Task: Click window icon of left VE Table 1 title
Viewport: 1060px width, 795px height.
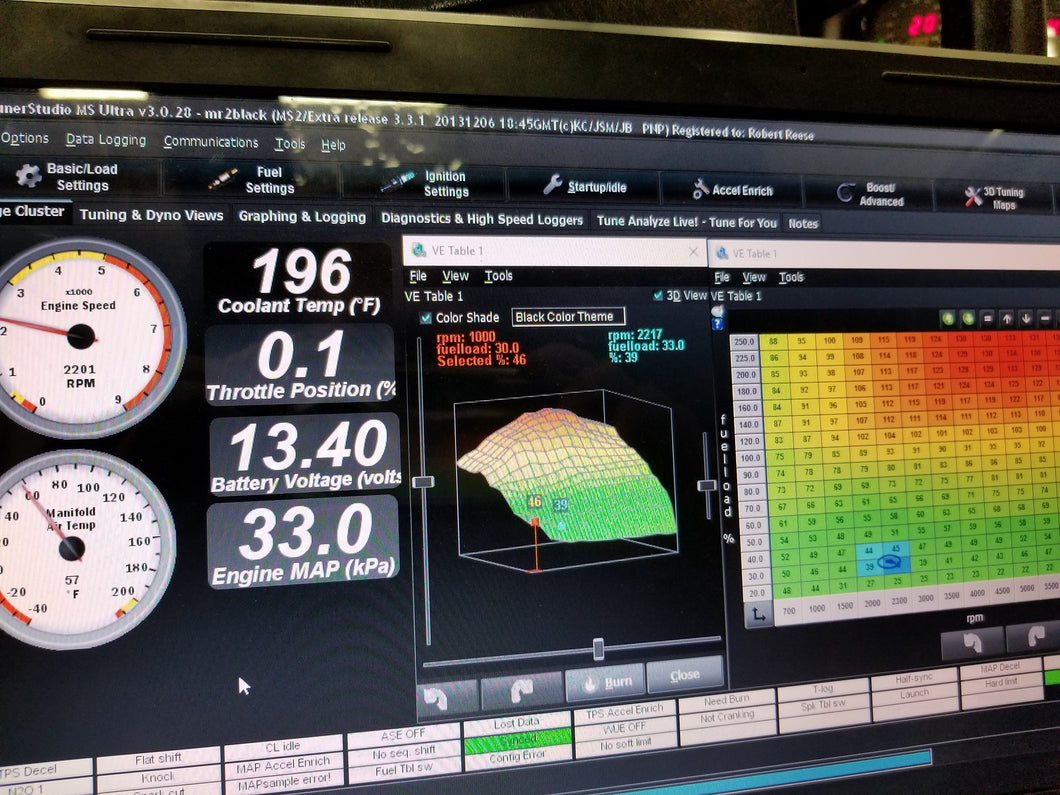Action: point(419,251)
